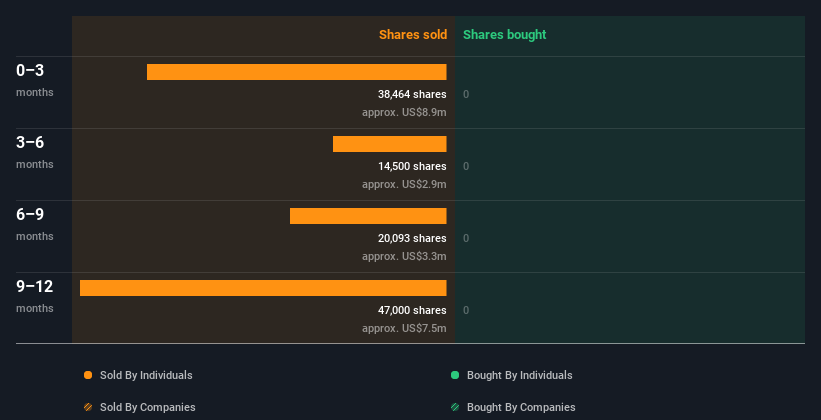Click the orange Sold By Individuals legend dot
The width and height of the screenshot is (821, 420).
[88, 375]
